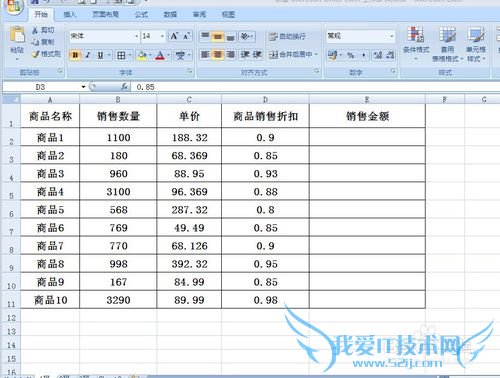The width and height of the screenshot is (500, 378).
Task: Open the borders dropdown arrow
Action: (x=130, y=55)
